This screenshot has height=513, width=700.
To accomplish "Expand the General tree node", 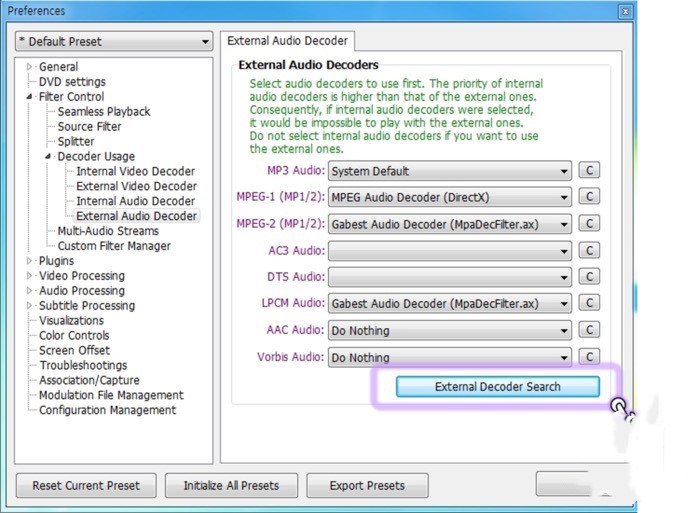I will (29, 67).
